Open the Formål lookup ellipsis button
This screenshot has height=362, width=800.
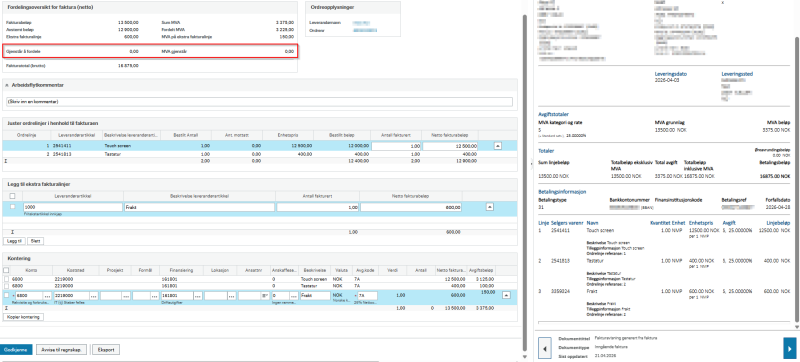(x=155, y=296)
